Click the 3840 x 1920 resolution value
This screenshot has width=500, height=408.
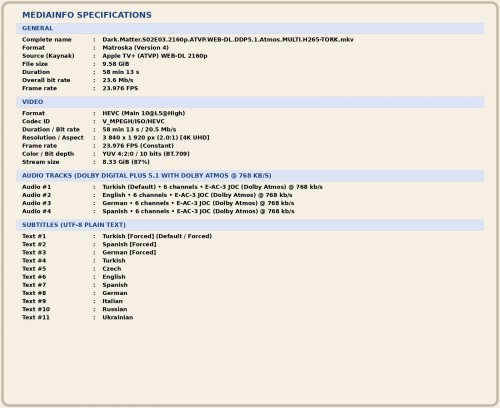pos(156,138)
